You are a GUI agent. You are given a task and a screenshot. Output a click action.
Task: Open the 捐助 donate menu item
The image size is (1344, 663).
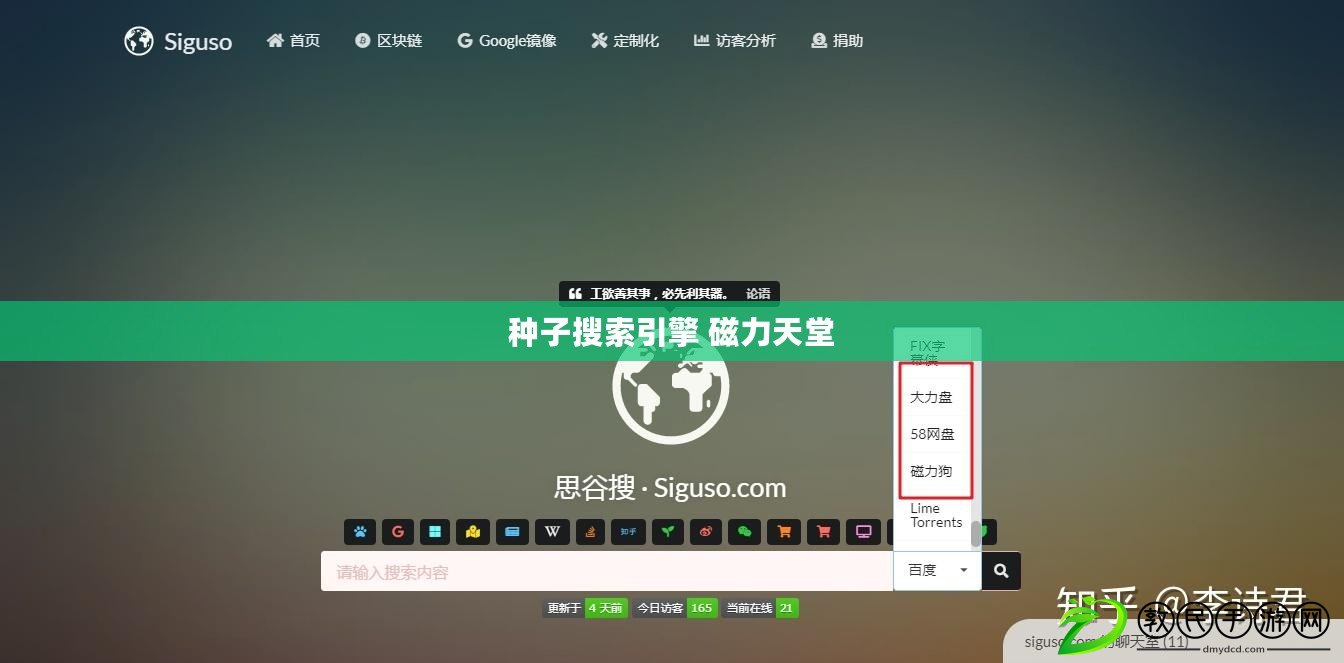[837, 41]
